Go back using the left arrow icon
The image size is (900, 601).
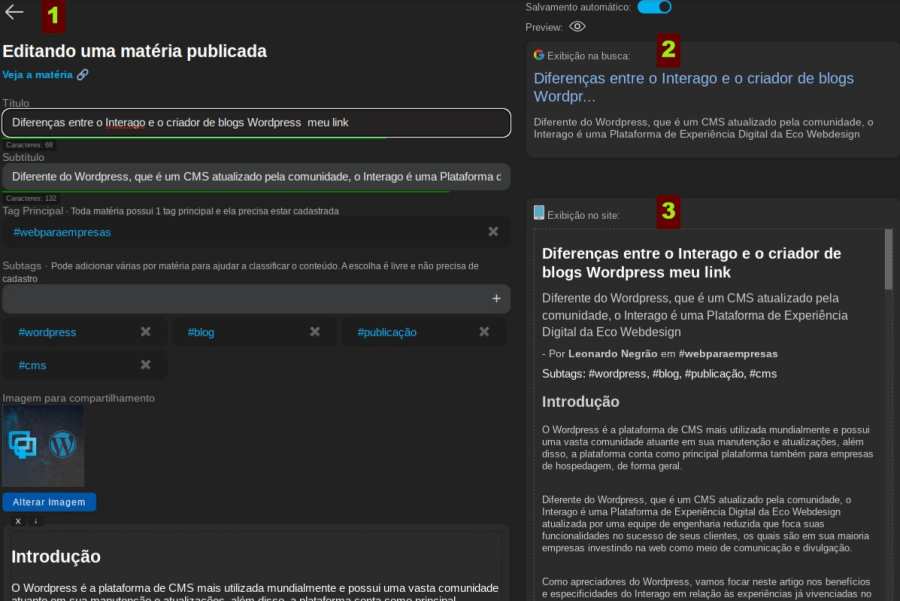14,12
